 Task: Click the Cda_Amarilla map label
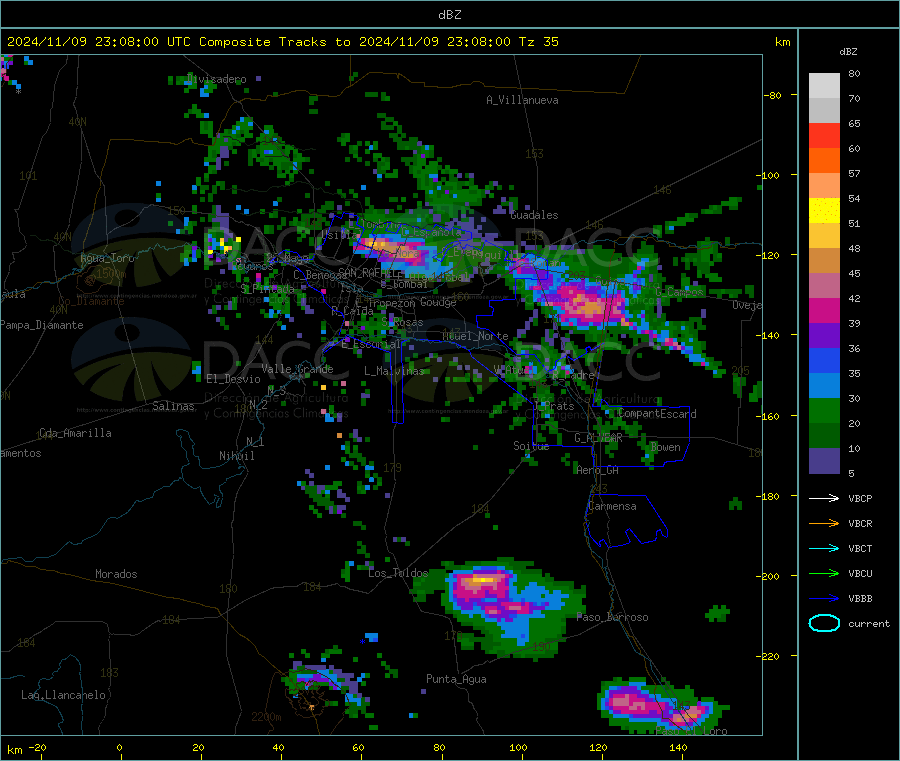pyautogui.click(x=75, y=433)
